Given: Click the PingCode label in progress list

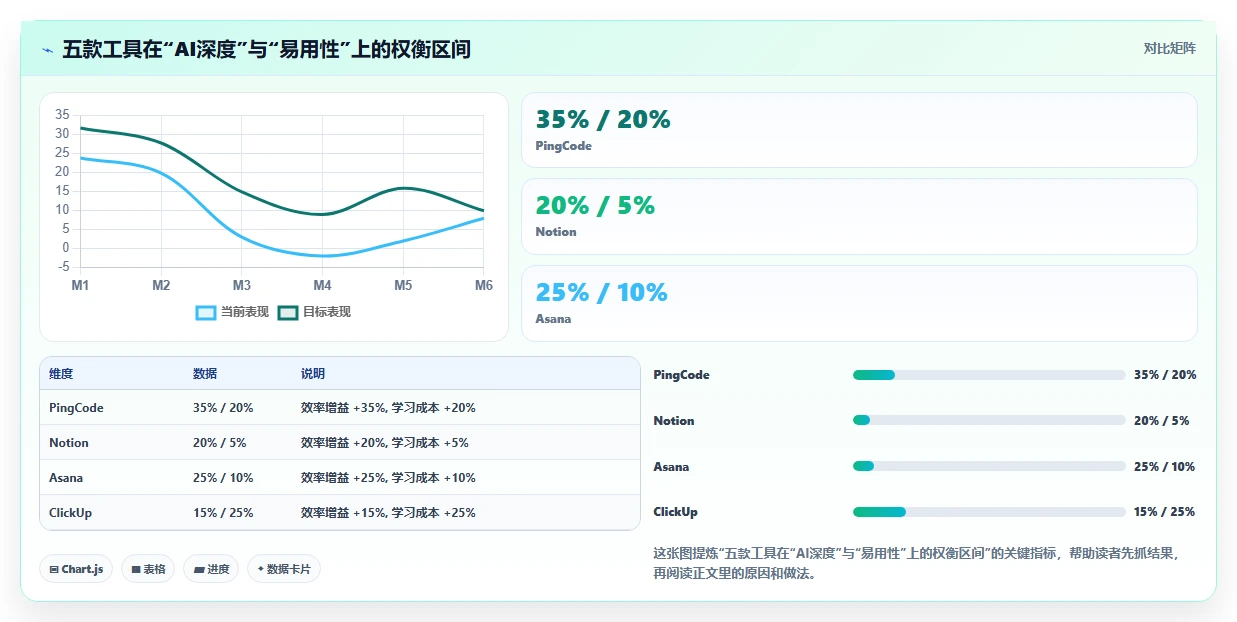Looking at the screenshot, I should (681, 375).
